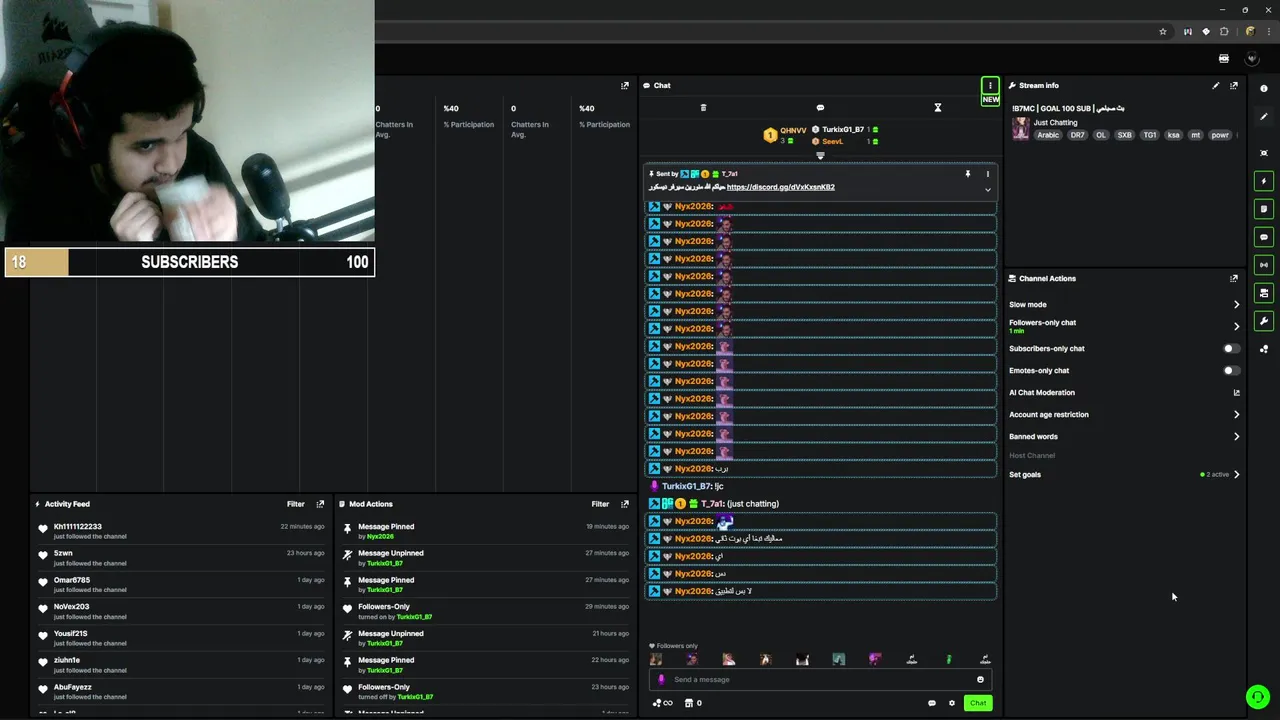This screenshot has height=720, width=1280.
Task: Click the Just Chatting category thumbnail
Action: coord(1020,128)
